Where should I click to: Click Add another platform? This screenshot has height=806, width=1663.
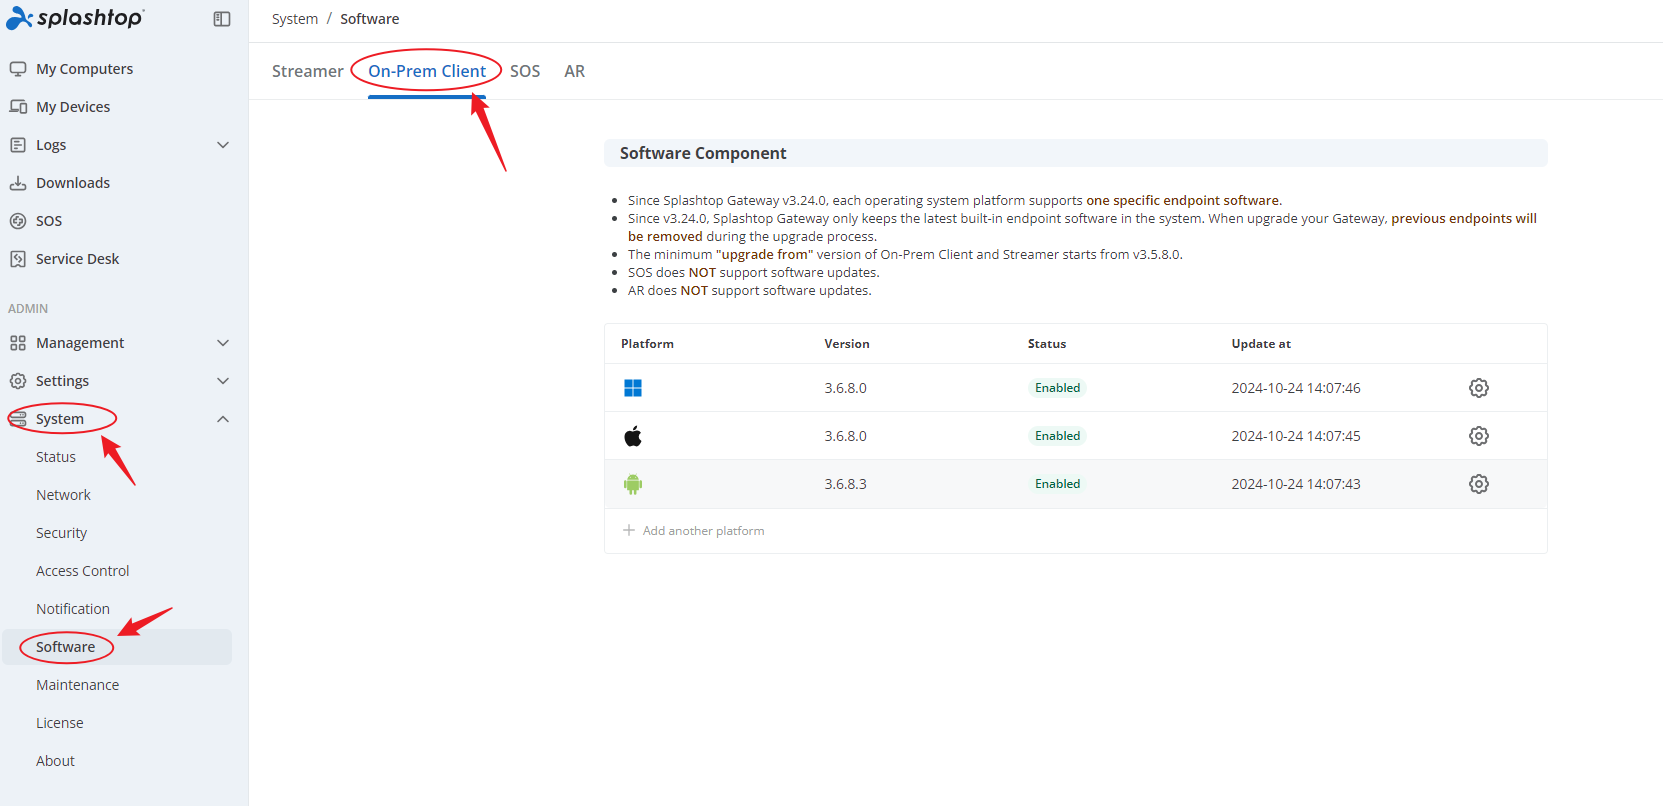coord(703,531)
